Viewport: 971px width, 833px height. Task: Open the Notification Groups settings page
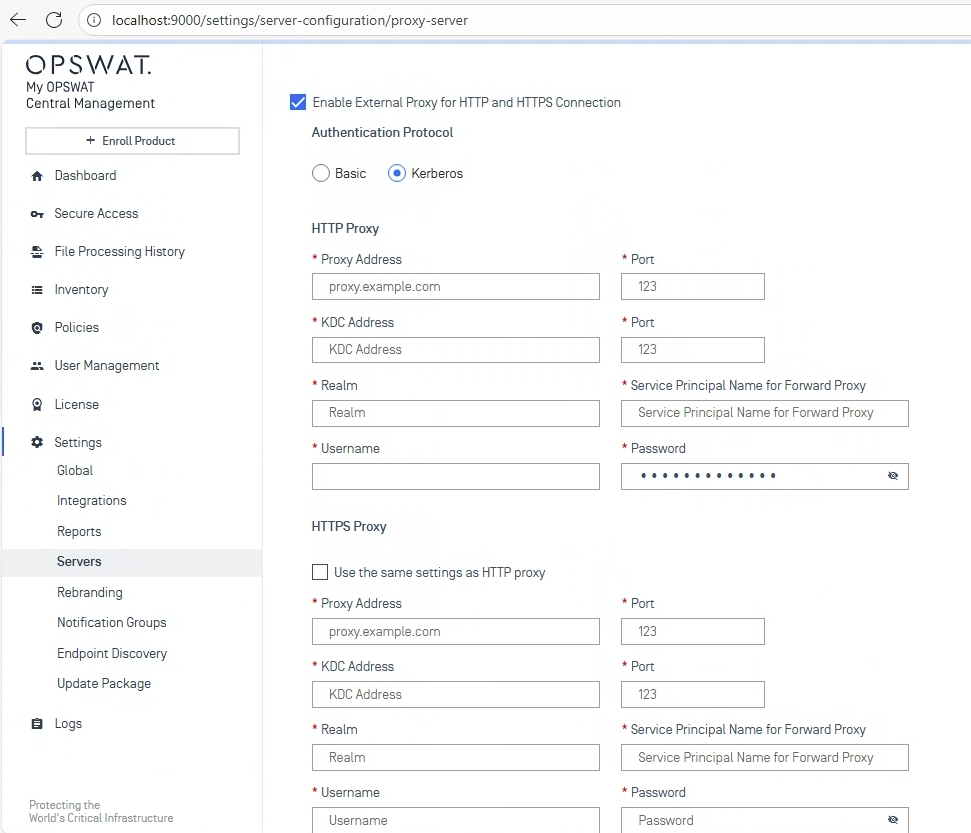pyautogui.click(x=112, y=622)
